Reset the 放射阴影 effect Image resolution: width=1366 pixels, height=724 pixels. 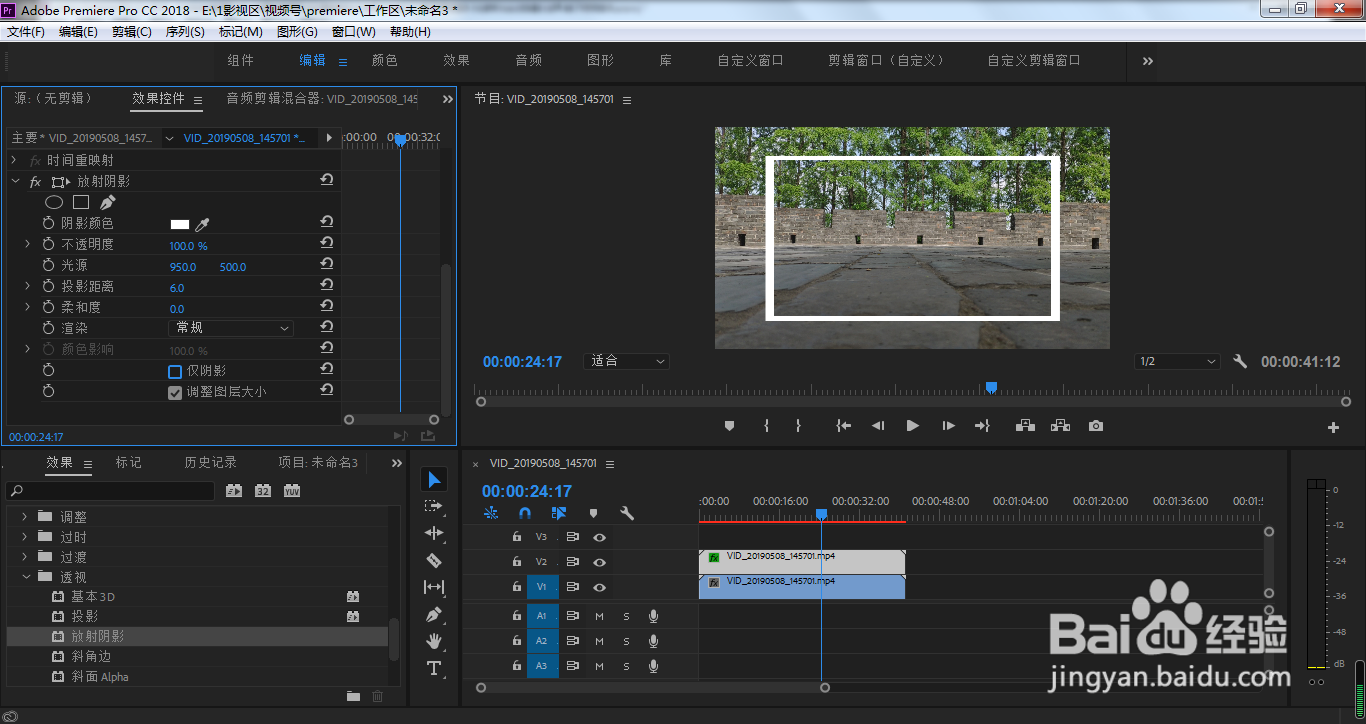[327, 180]
